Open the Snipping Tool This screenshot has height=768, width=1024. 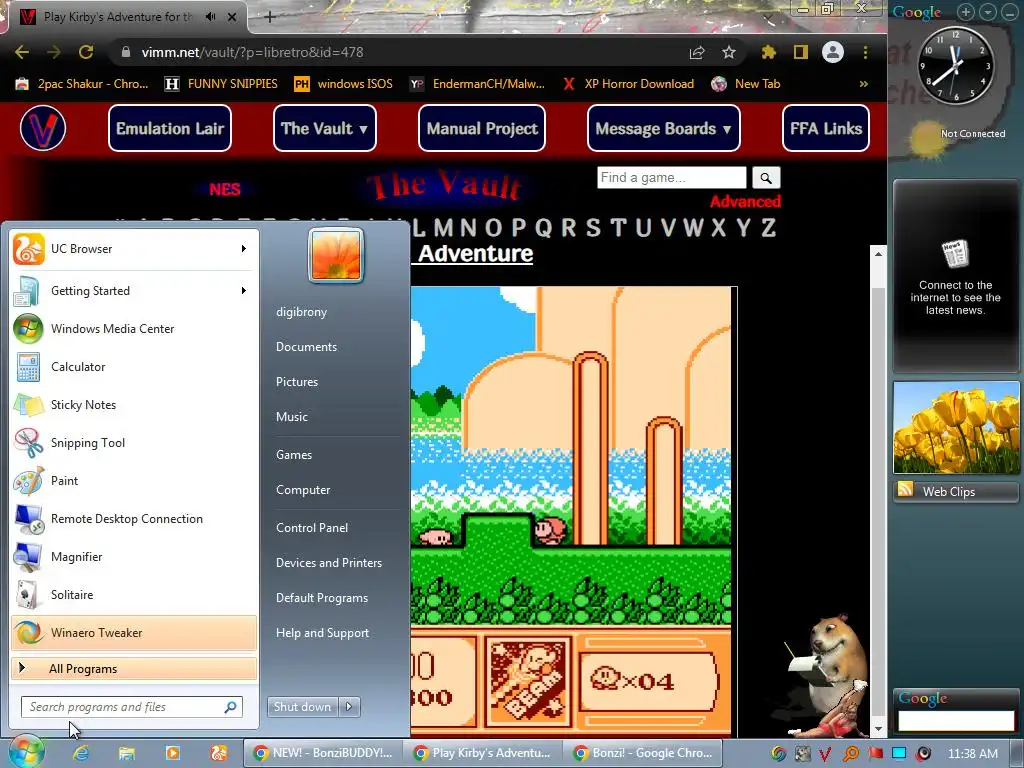(134, 442)
